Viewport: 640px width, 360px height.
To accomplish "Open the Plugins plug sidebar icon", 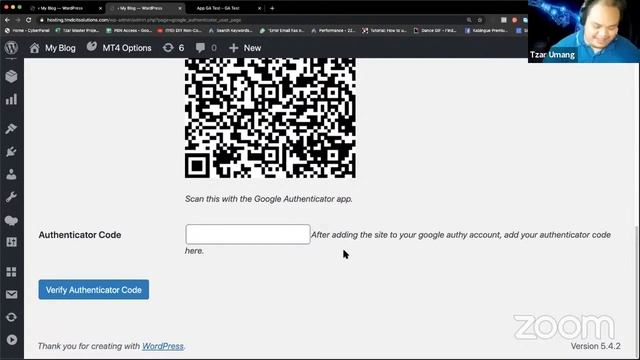I will [11, 151].
